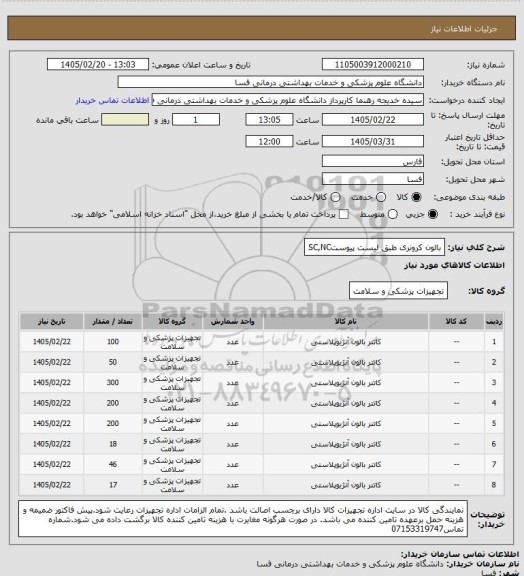Open the اطلاعات تماس خریدار link
This screenshot has width=524, height=576.
pos(112,101)
